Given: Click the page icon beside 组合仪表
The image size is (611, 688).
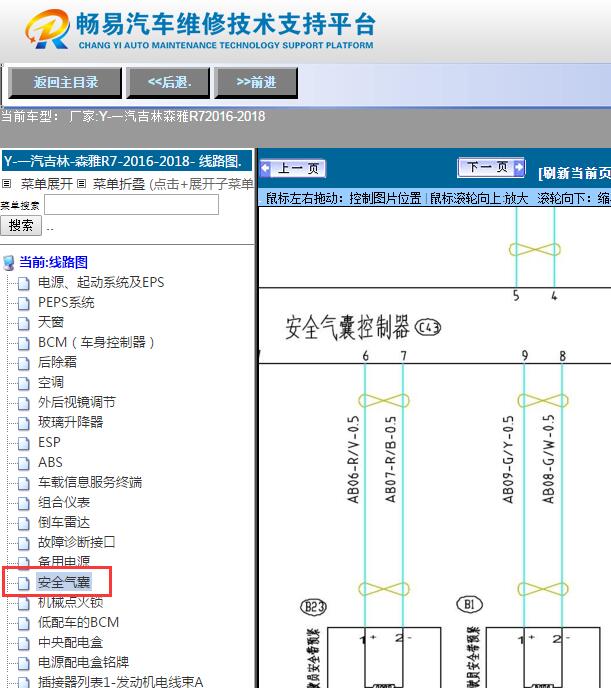Looking at the screenshot, I should click(24, 503).
